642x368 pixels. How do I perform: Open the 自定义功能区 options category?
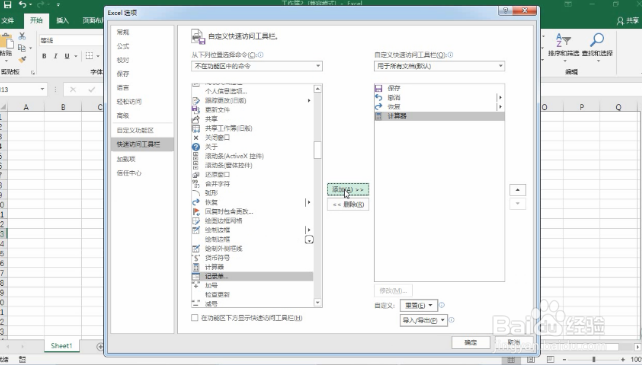(135, 130)
